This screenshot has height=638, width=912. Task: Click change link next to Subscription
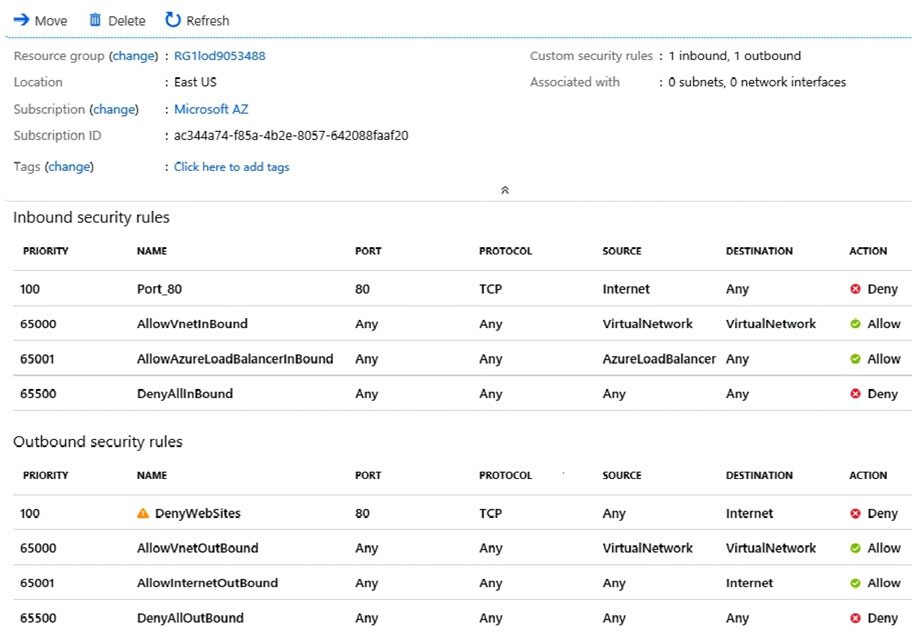click(x=114, y=109)
